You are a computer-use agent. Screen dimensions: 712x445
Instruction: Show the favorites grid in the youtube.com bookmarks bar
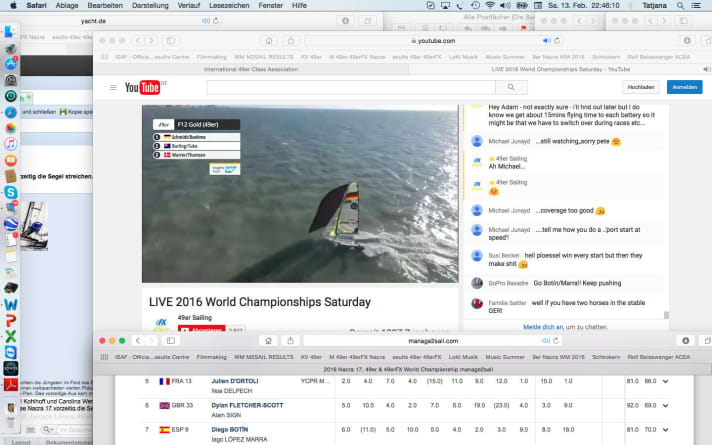(x=104, y=57)
